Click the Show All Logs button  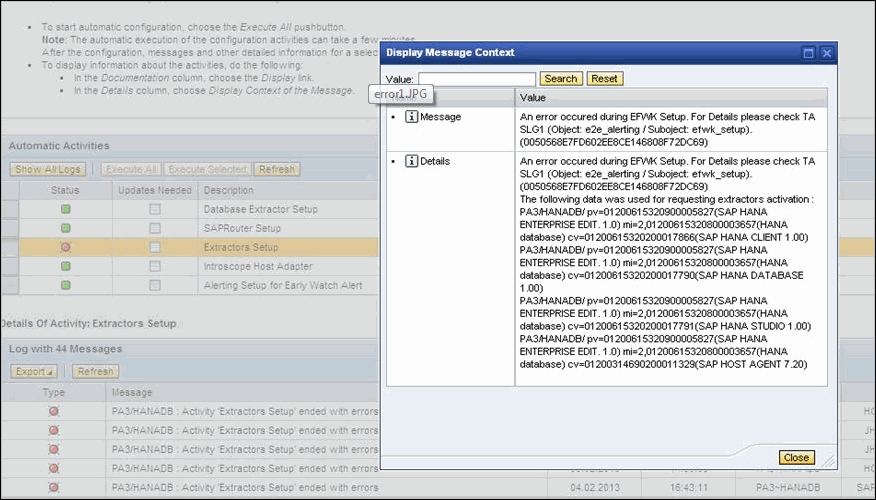pos(47,169)
